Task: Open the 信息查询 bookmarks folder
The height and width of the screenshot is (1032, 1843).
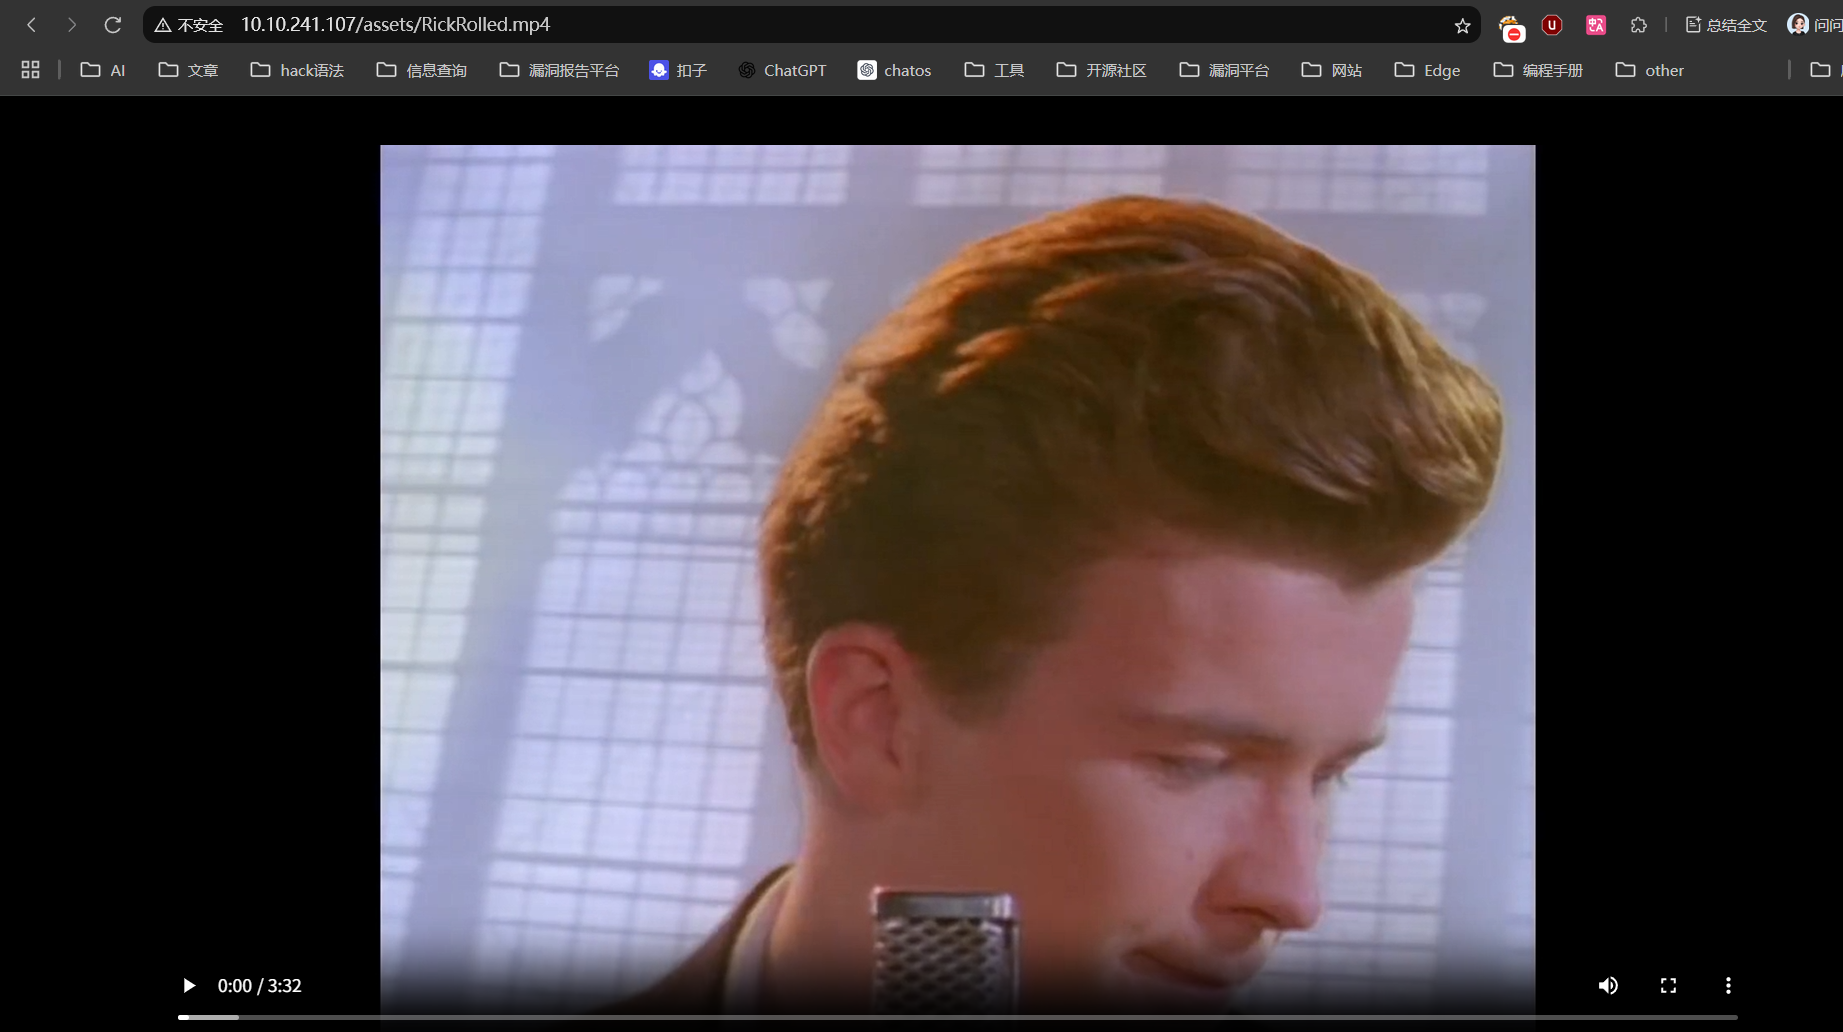Action: click(422, 70)
